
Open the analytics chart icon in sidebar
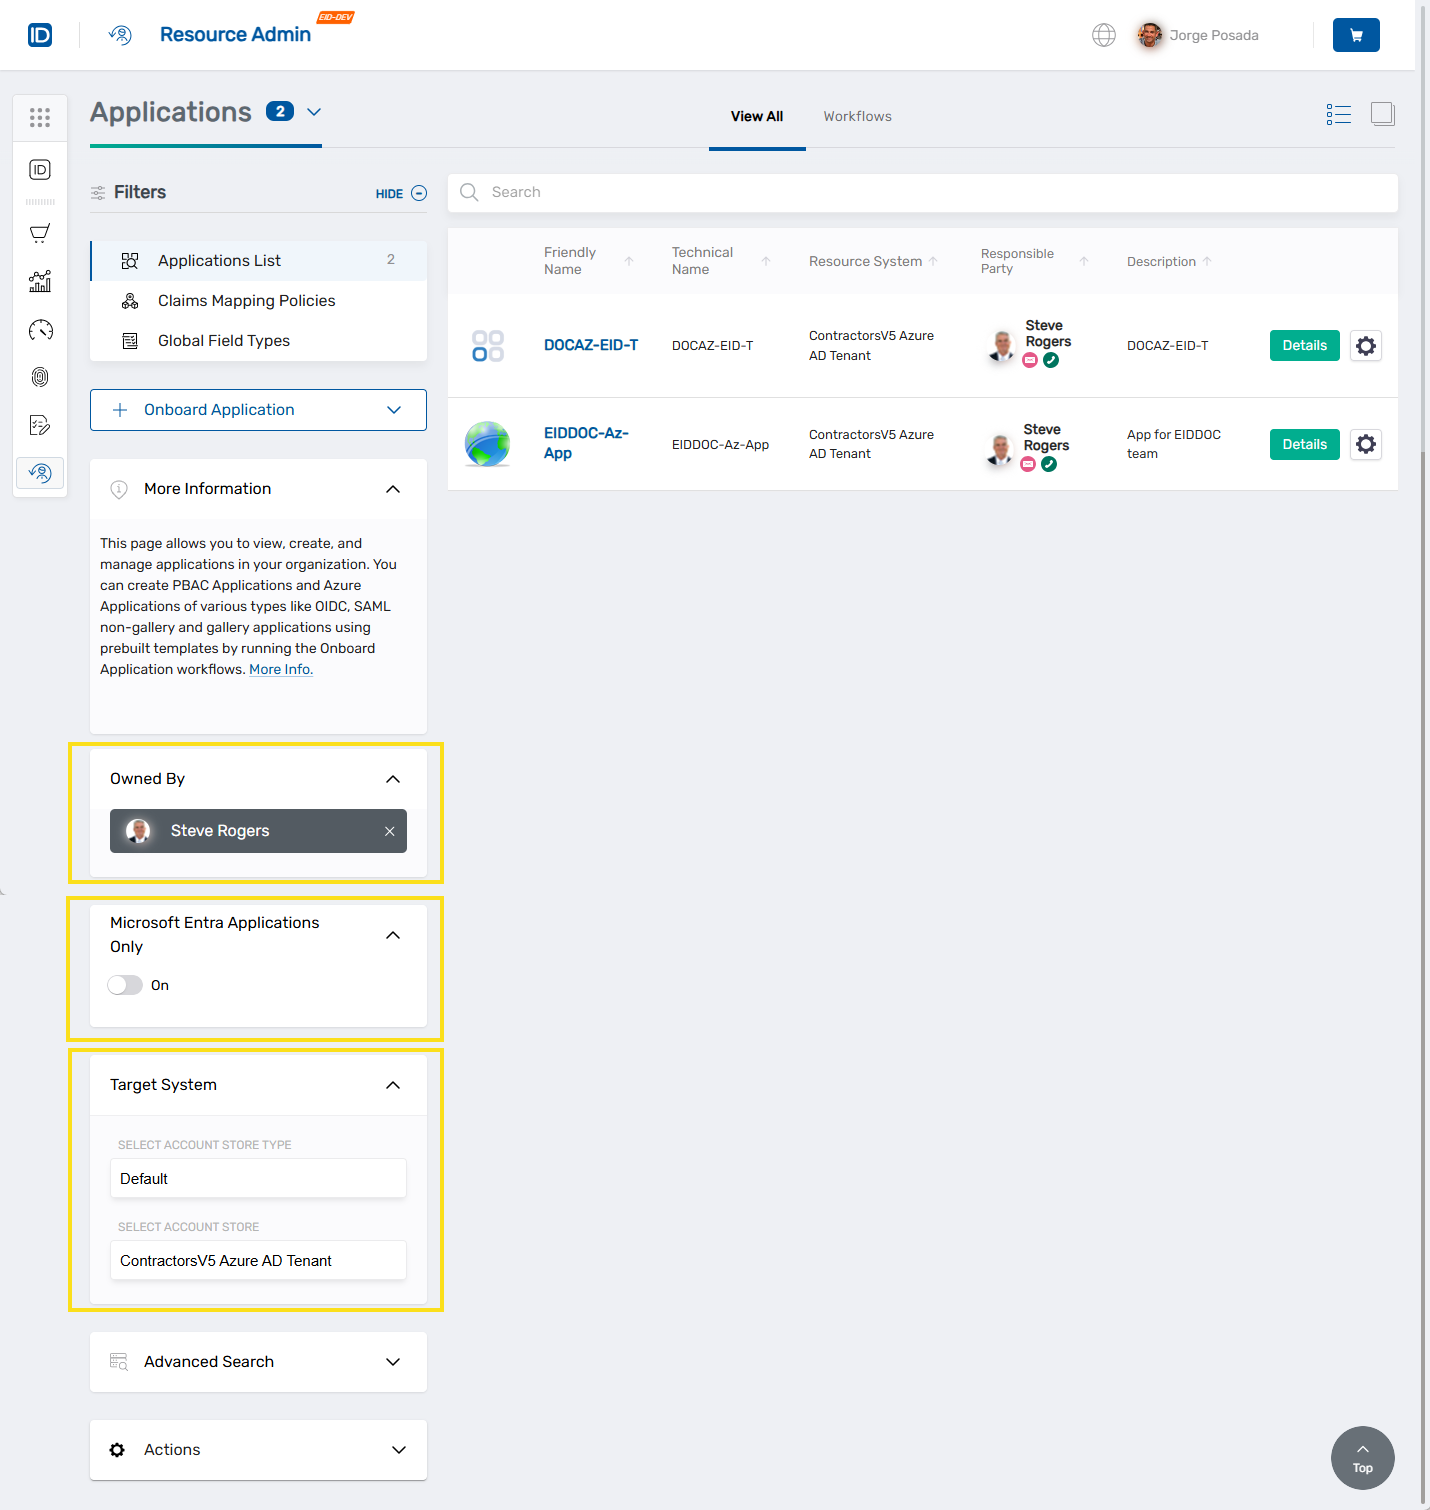pyautogui.click(x=40, y=281)
